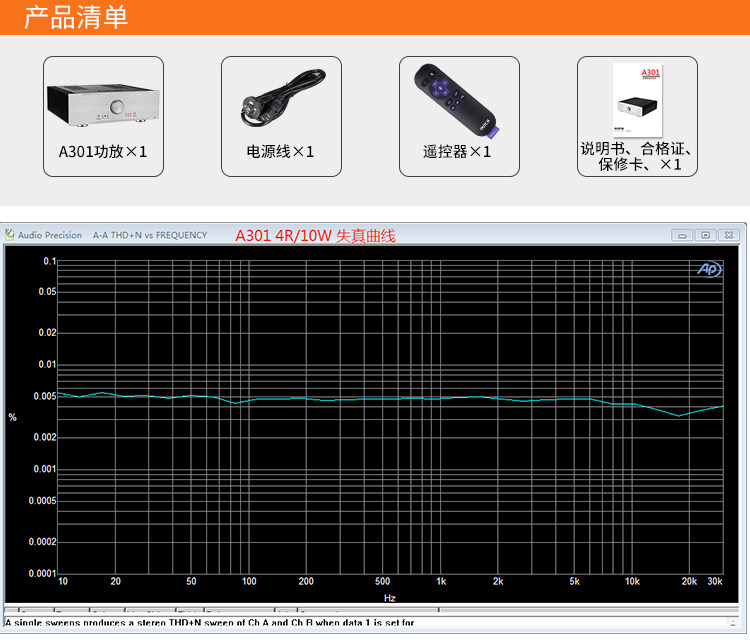Viewport: 750px width, 640px height.
Task: Close the Audio Precision graph window
Action: pos(728,235)
